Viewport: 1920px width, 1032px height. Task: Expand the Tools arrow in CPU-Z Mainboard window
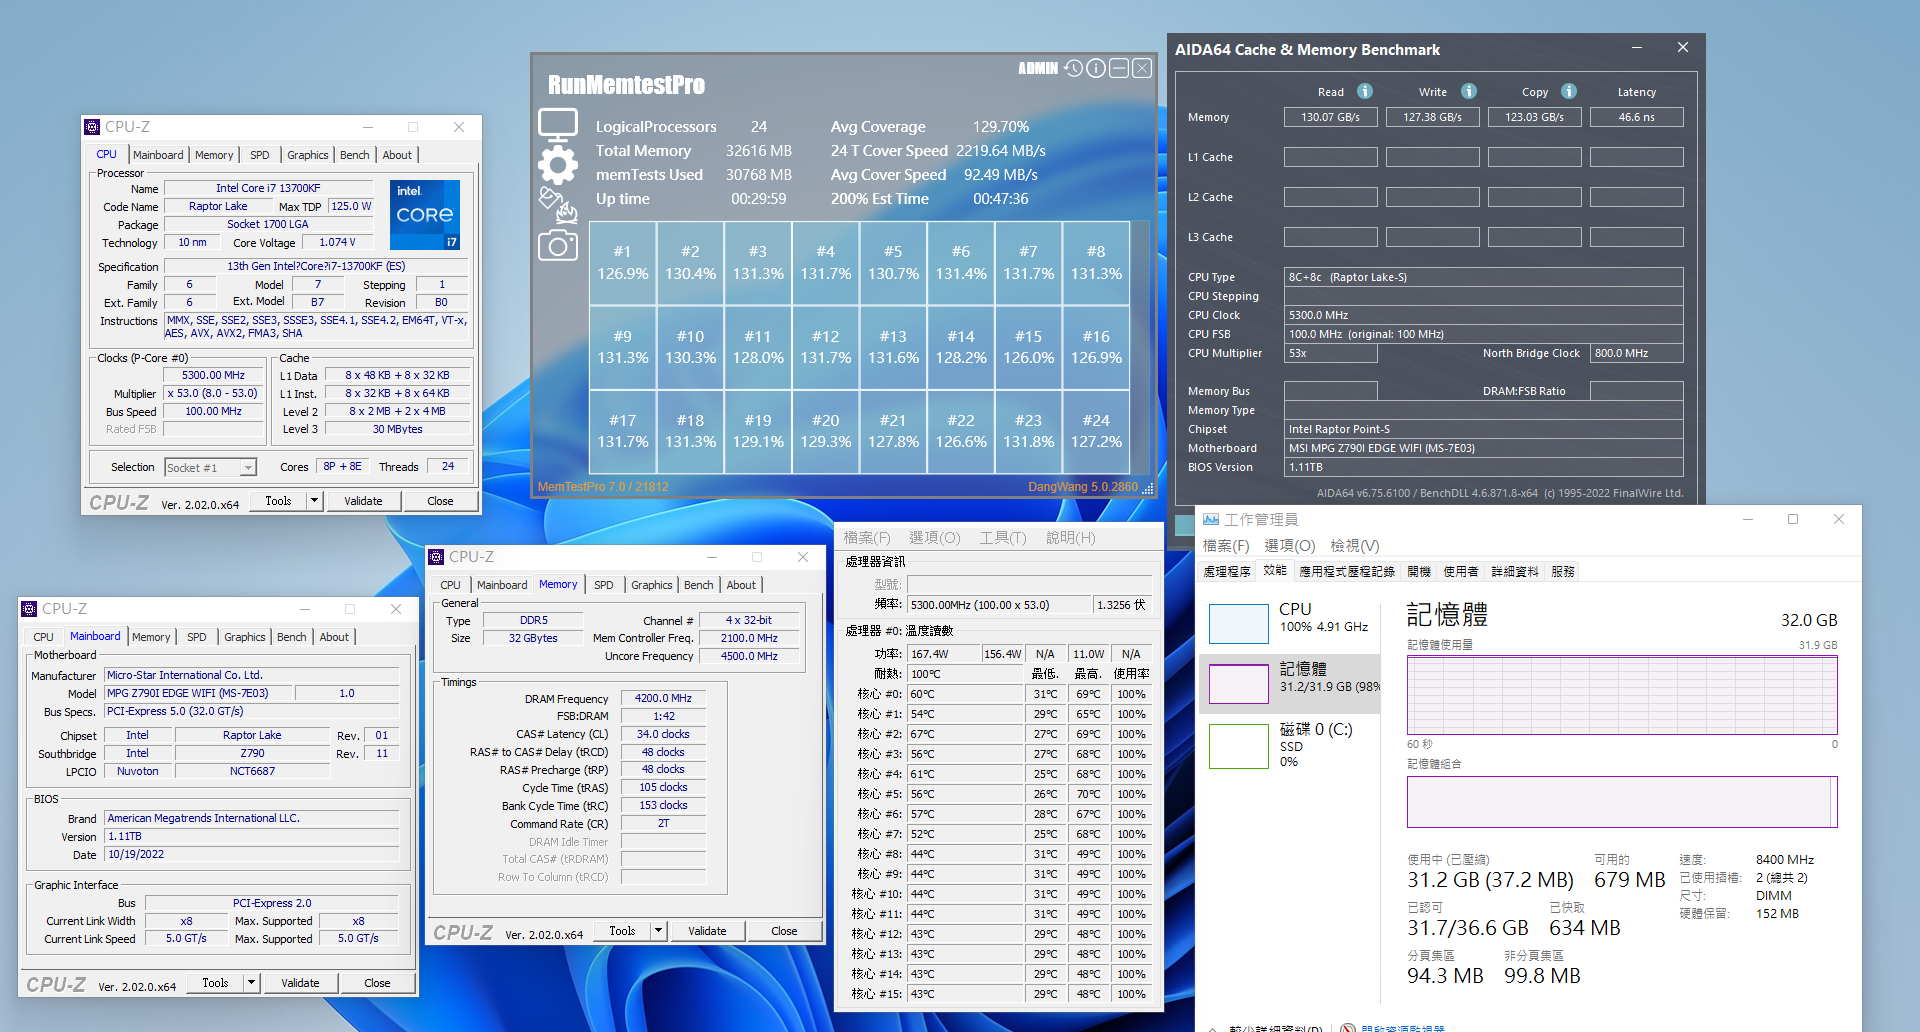coord(251,983)
